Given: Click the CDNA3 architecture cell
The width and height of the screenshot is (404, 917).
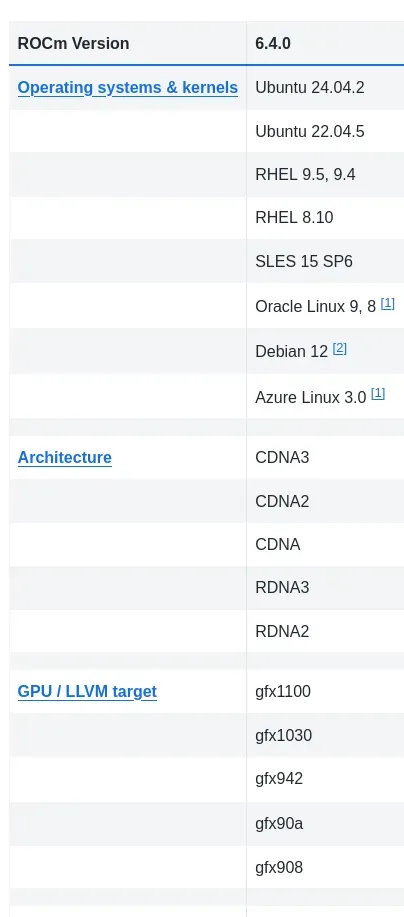Looking at the screenshot, I should (x=325, y=457).
